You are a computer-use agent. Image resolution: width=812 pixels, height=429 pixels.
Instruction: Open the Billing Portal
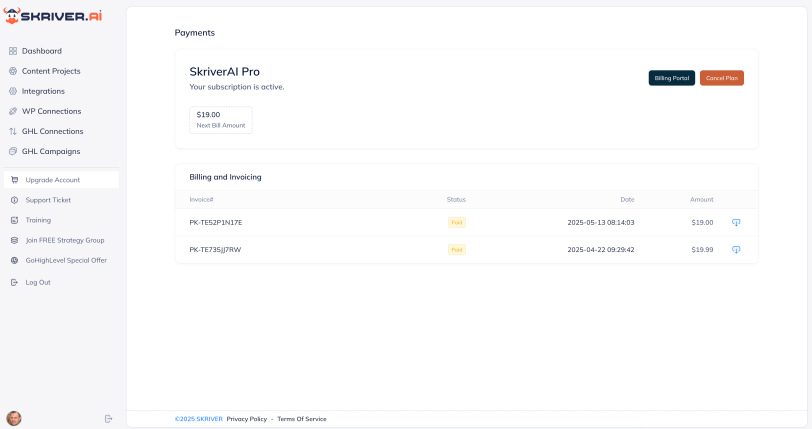(x=671, y=78)
